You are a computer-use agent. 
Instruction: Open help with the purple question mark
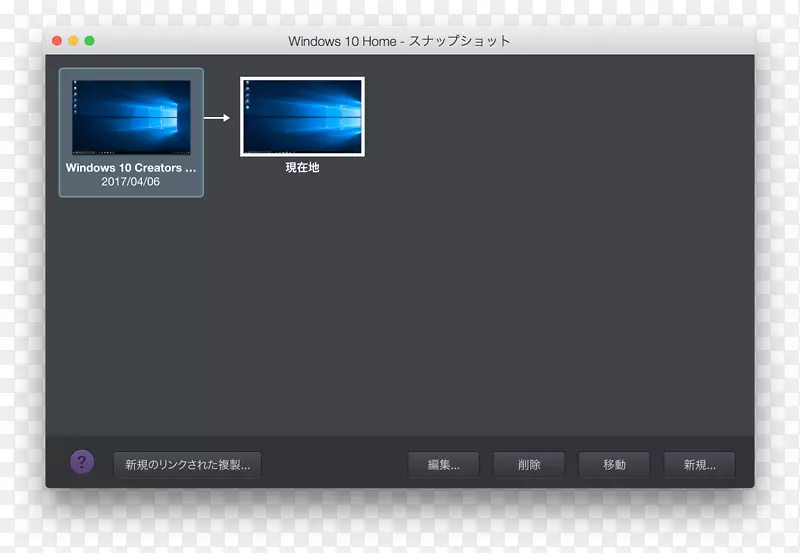[x=82, y=463]
